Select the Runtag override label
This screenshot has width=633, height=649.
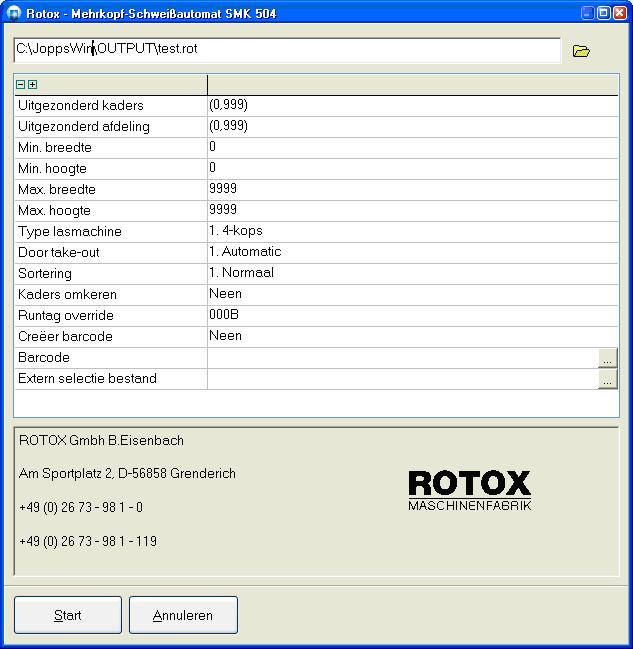click(x=65, y=316)
